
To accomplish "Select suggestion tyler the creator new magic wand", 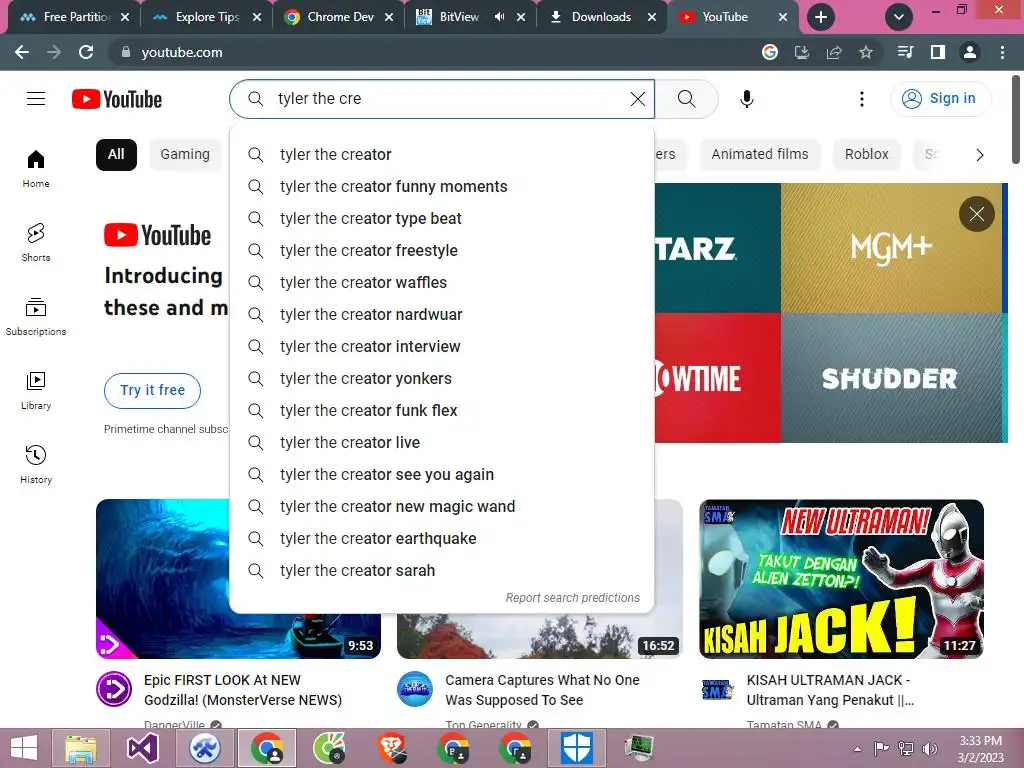I will (x=441, y=507).
